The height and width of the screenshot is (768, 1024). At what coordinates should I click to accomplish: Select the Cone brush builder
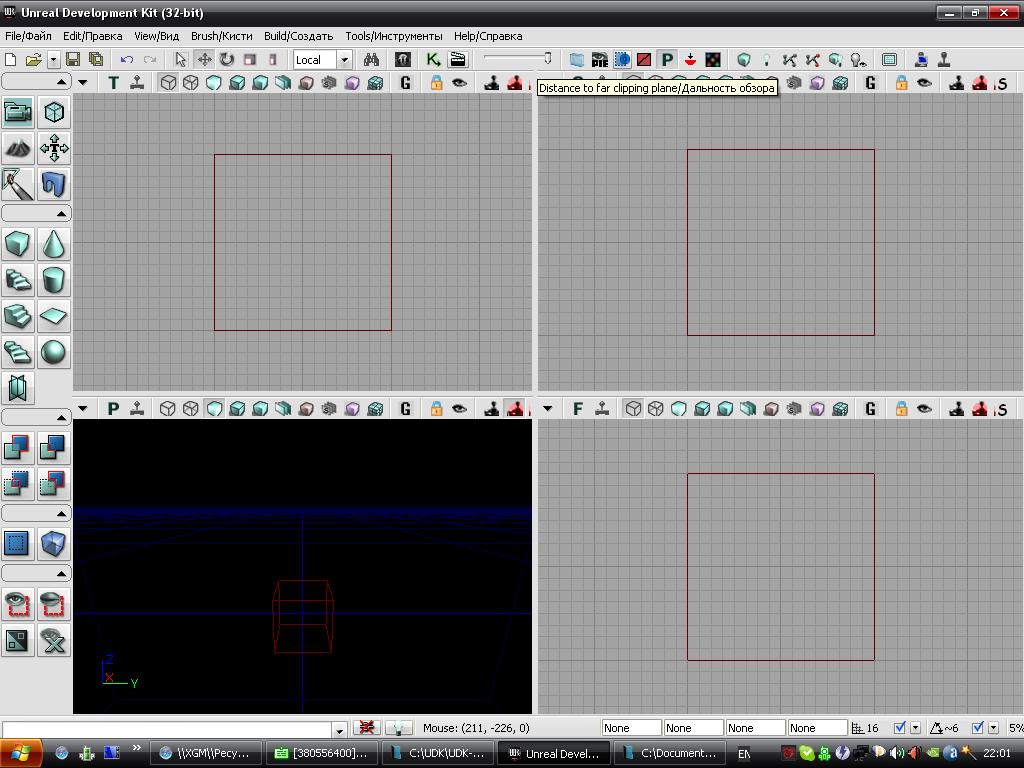(53, 244)
